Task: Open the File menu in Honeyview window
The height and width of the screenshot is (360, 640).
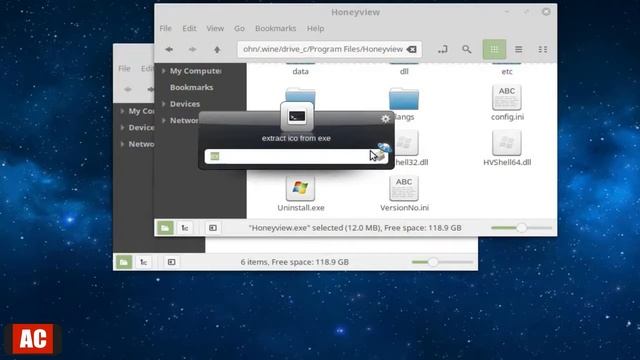Action: click(x=165, y=28)
